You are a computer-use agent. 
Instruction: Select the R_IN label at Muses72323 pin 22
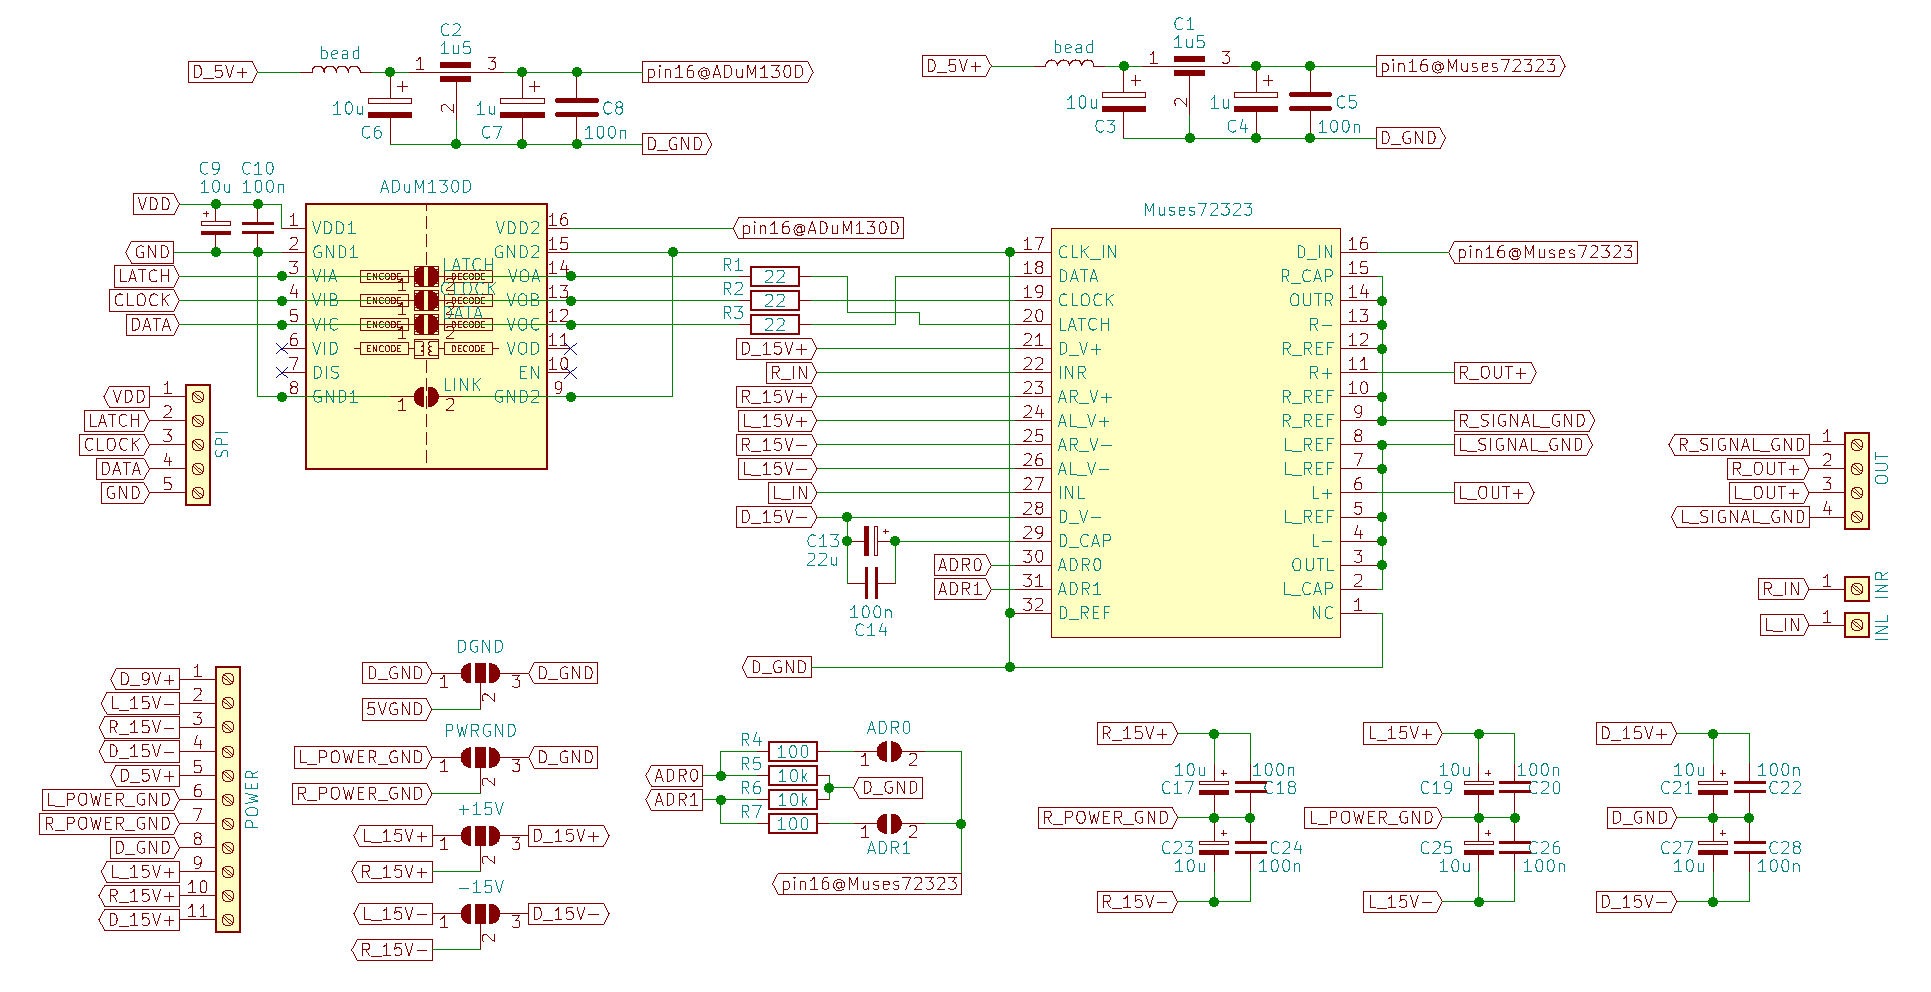tap(790, 373)
